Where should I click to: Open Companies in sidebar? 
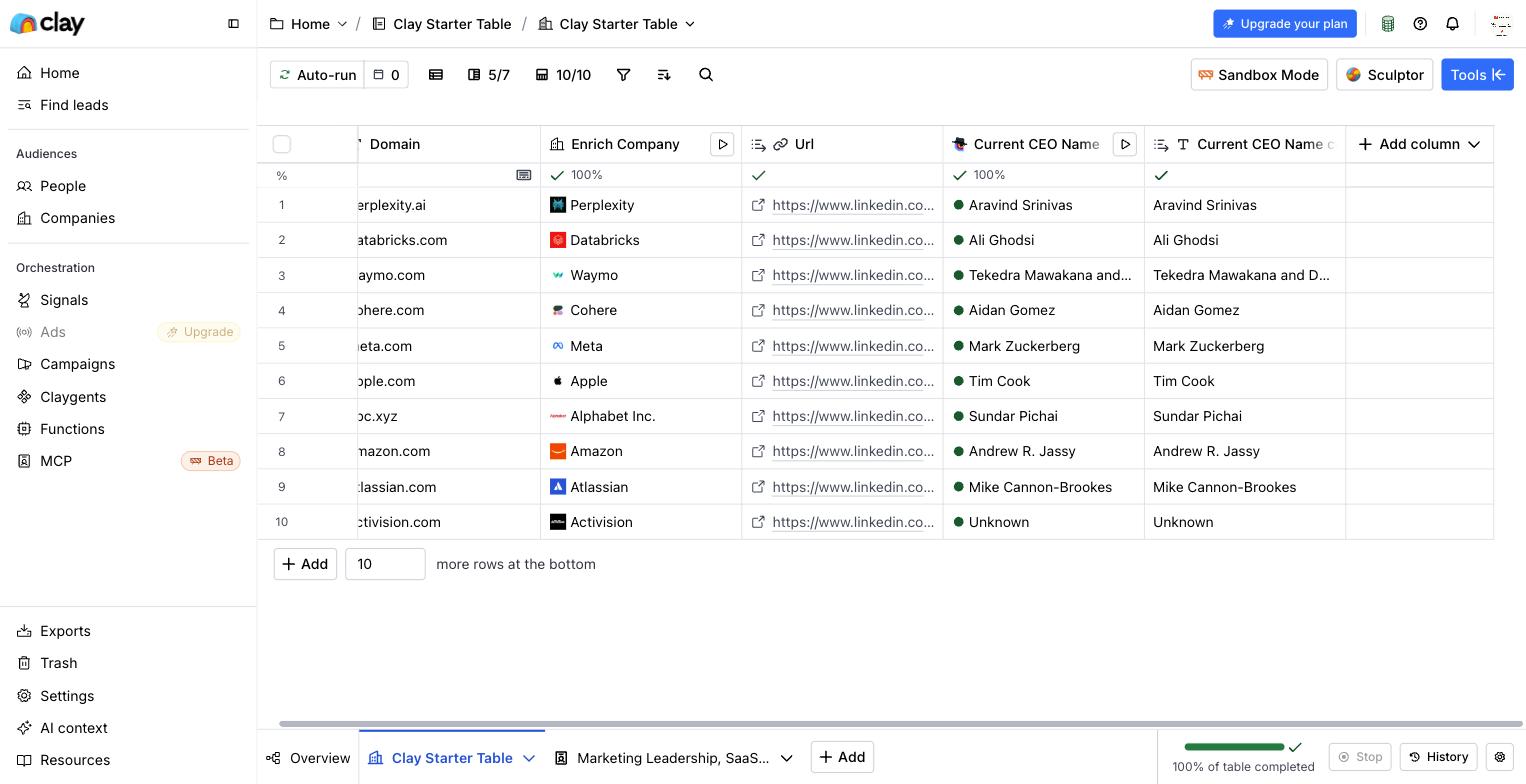128,218
